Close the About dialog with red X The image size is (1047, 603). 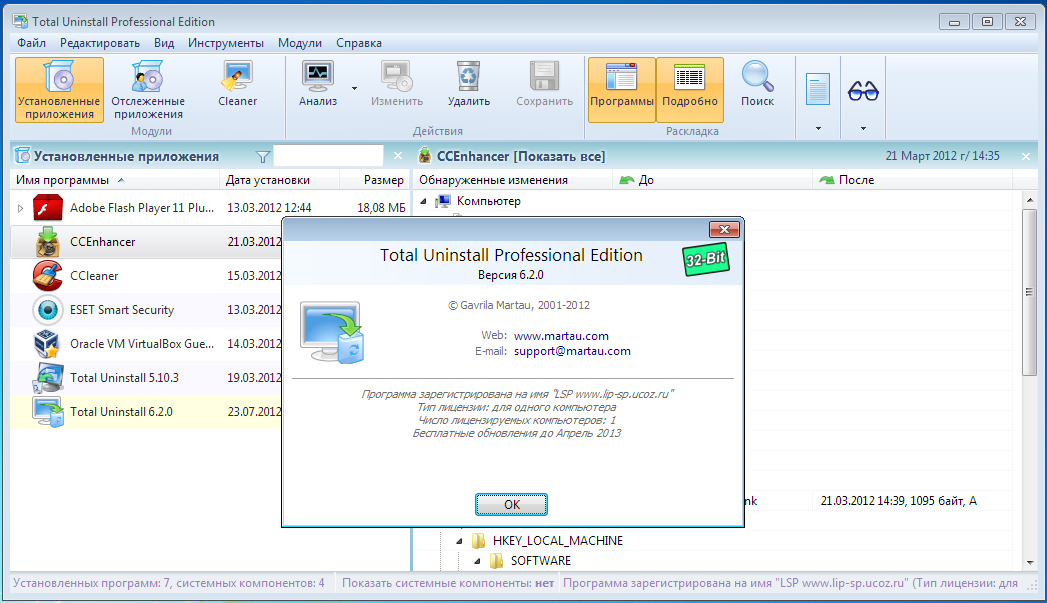[x=724, y=230]
